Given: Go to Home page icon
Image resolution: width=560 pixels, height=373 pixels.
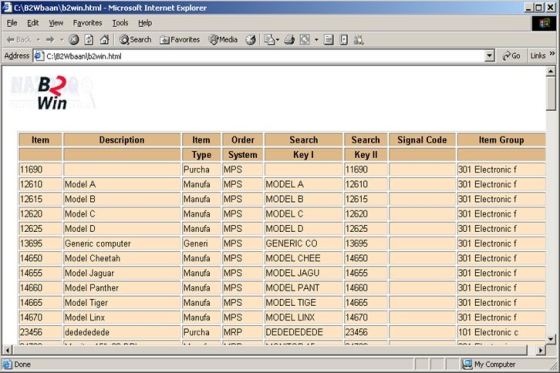Looking at the screenshot, I should point(104,40).
